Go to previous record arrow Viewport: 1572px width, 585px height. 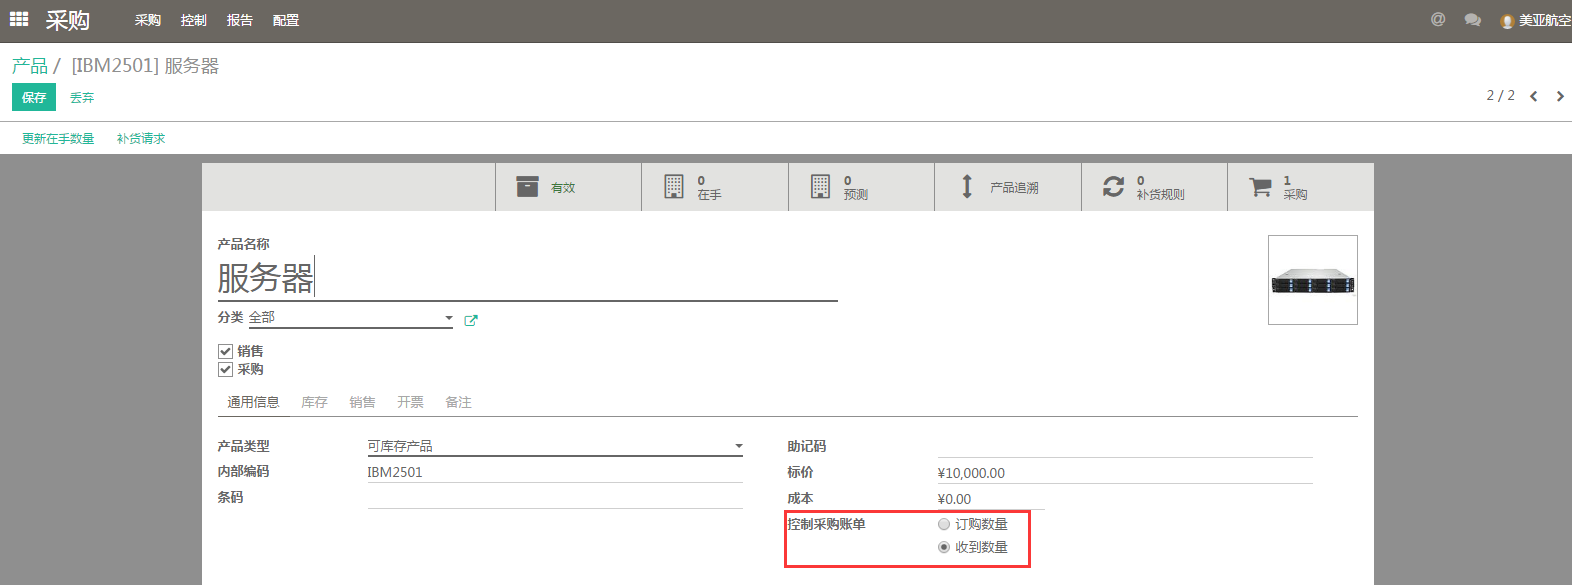point(1534,96)
